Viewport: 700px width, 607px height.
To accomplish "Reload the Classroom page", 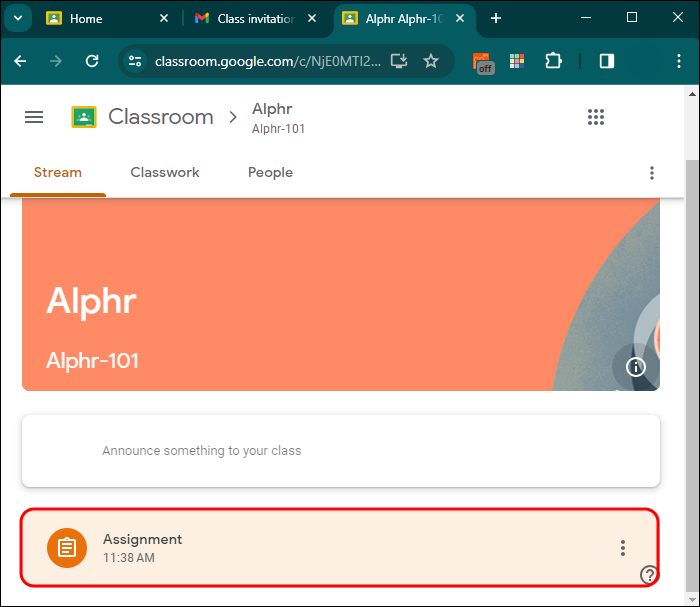I will pyautogui.click(x=92, y=61).
